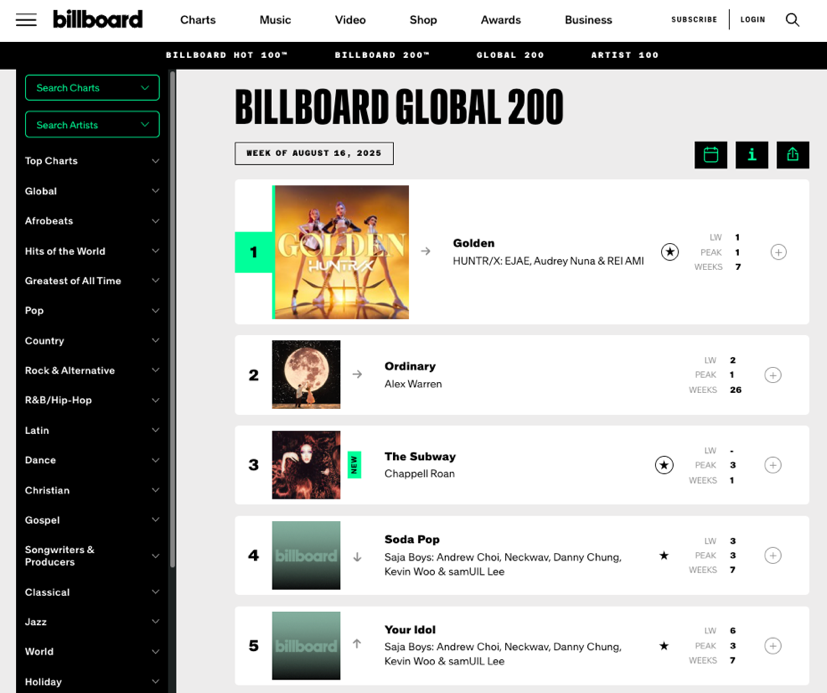Expand the Golden entry with plus button
The height and width of the screenshot is (693, 827).
[778, 252]
